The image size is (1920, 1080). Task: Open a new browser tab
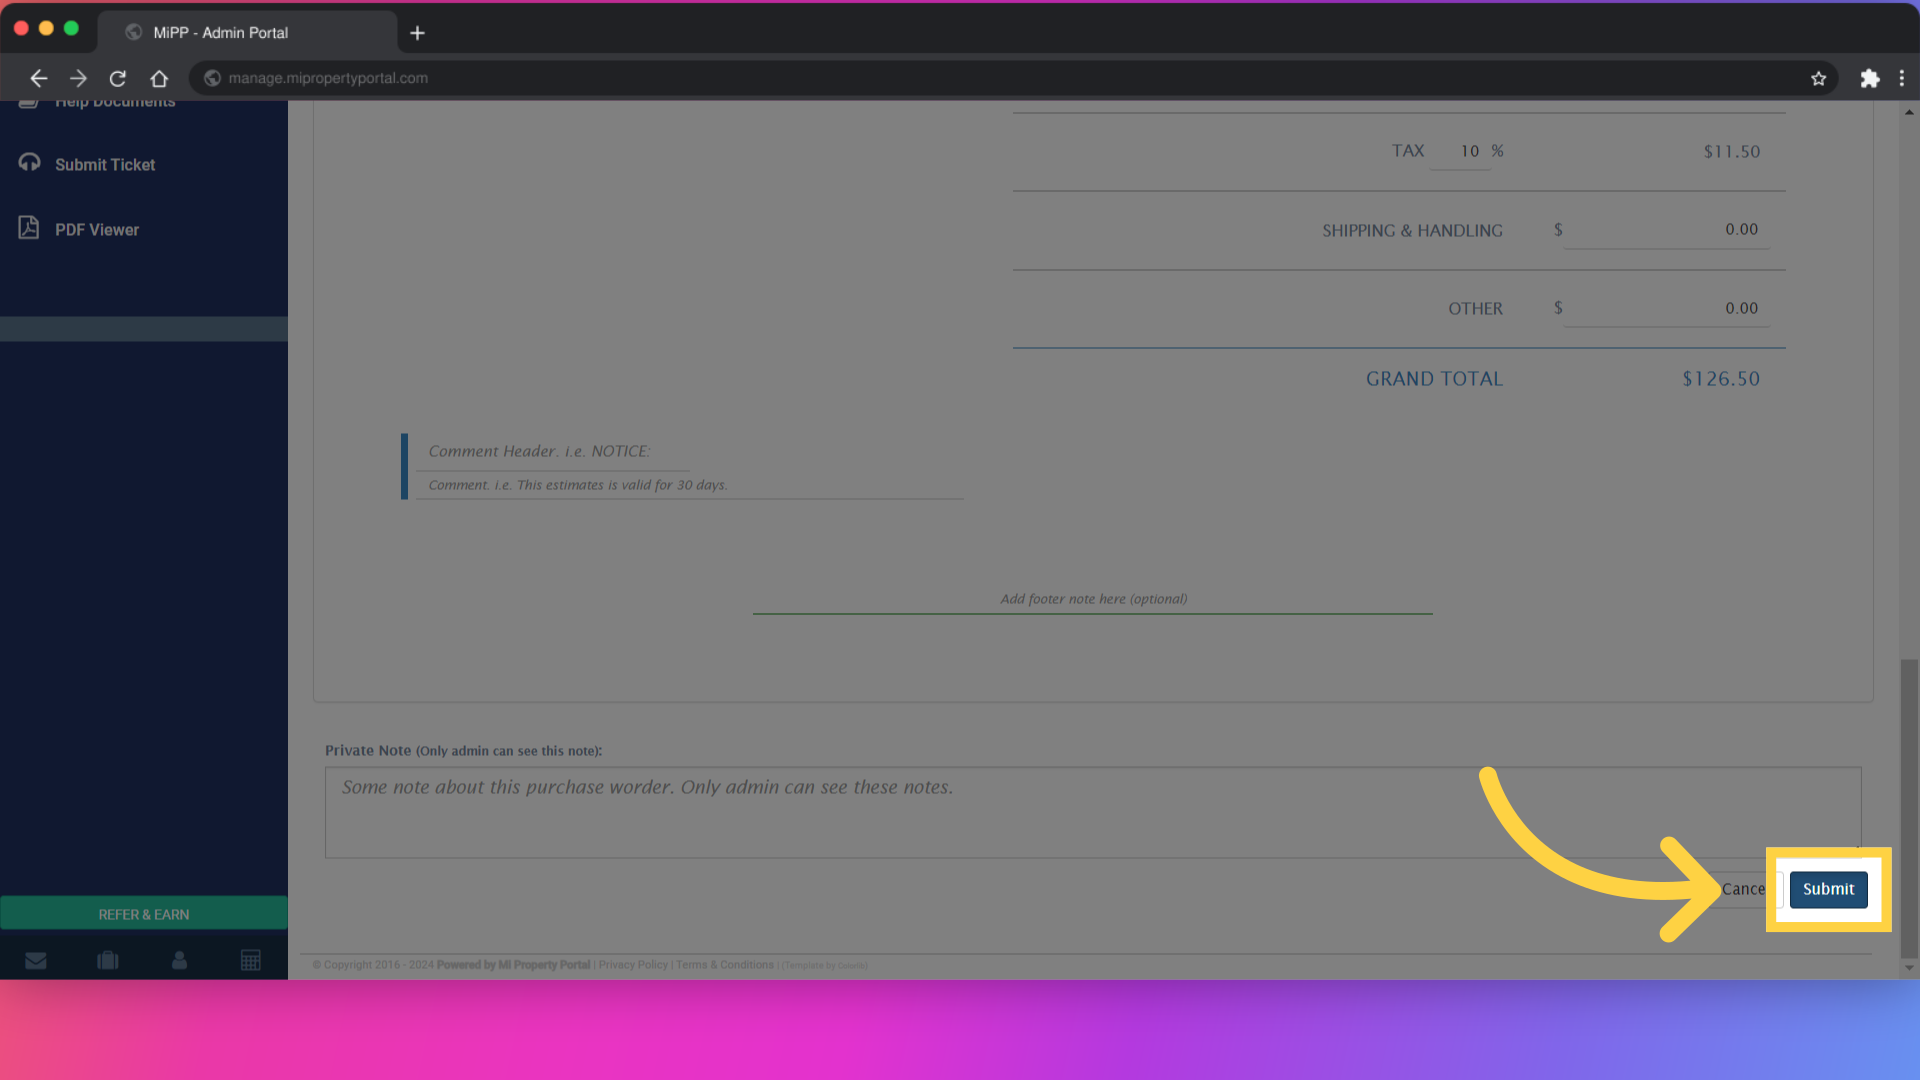coord(417,32)
